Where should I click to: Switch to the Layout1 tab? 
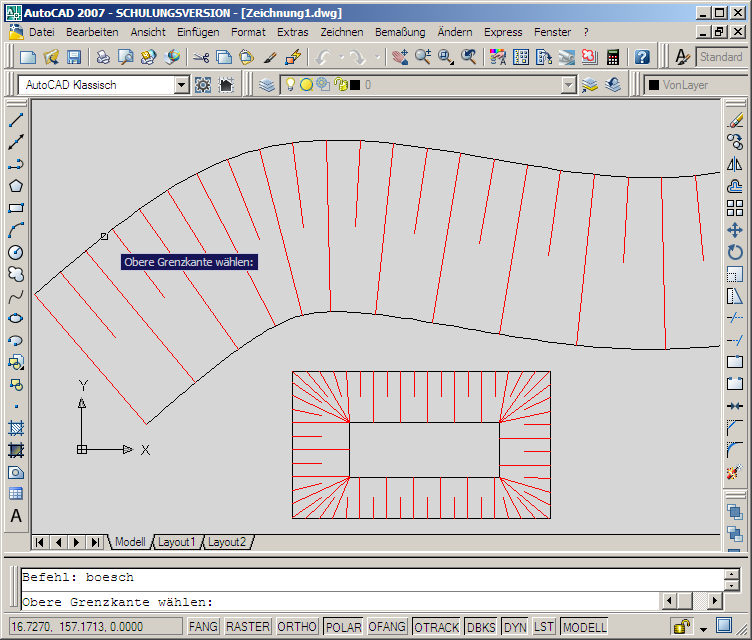point(177,542)
